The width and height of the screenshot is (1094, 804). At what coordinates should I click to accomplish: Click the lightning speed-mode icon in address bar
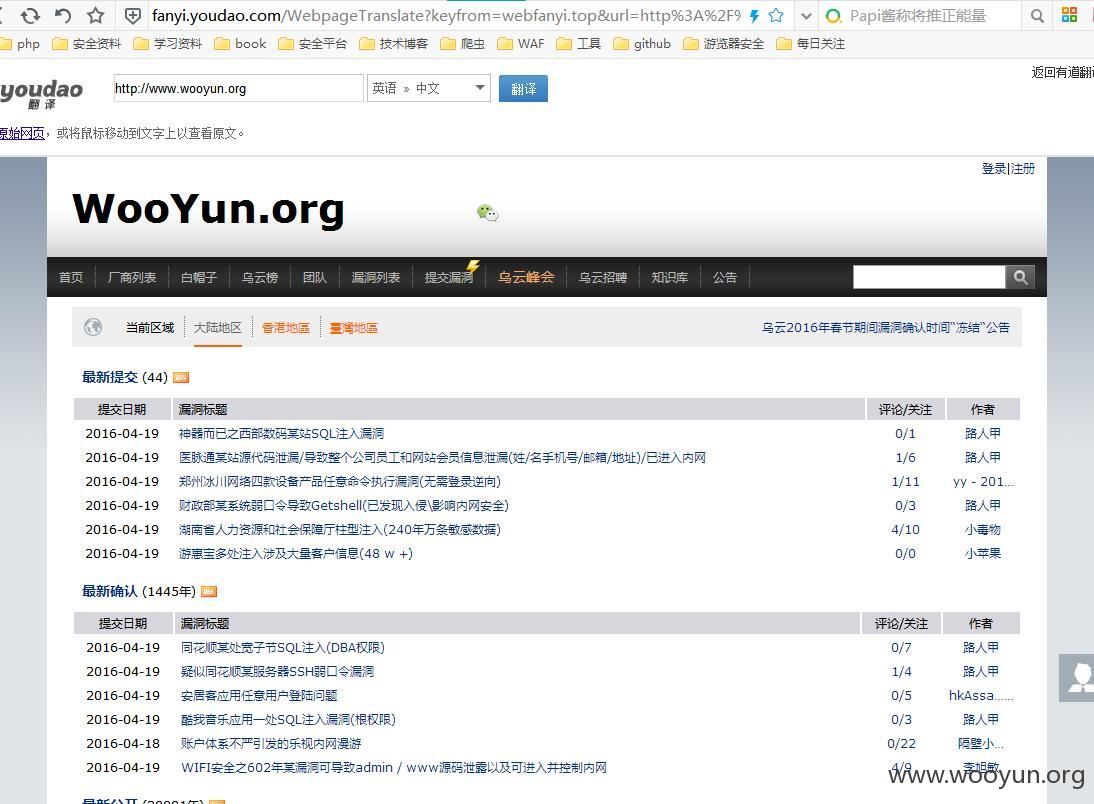tap(754, 15)
